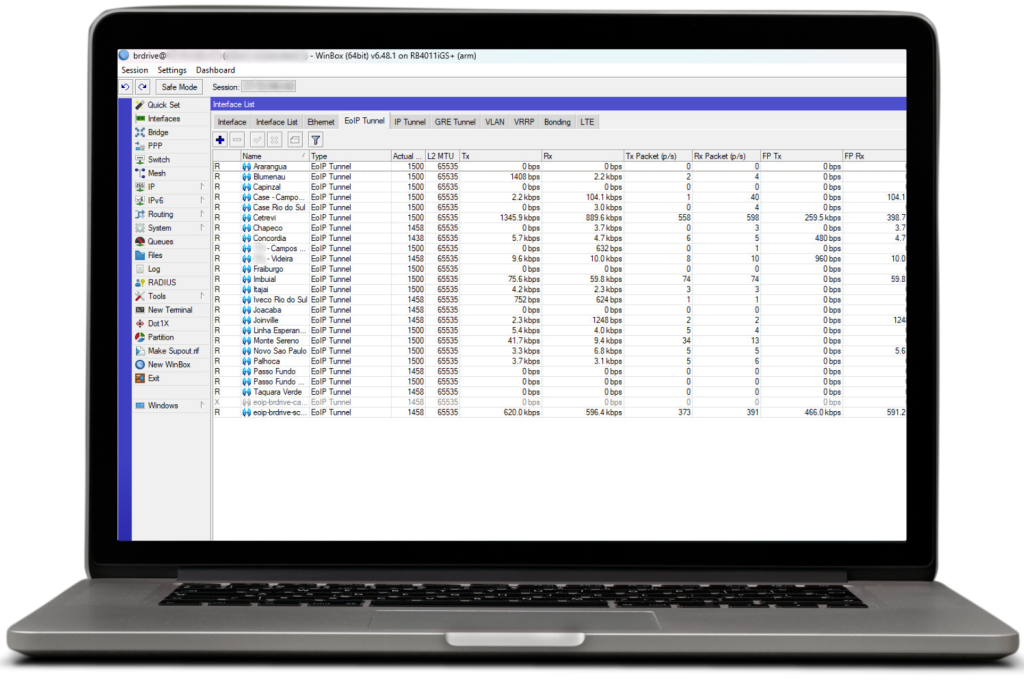The width and height of the screenshot is (1024, 683).
Task: Open the Log viewer
Action: coord(153,269)
